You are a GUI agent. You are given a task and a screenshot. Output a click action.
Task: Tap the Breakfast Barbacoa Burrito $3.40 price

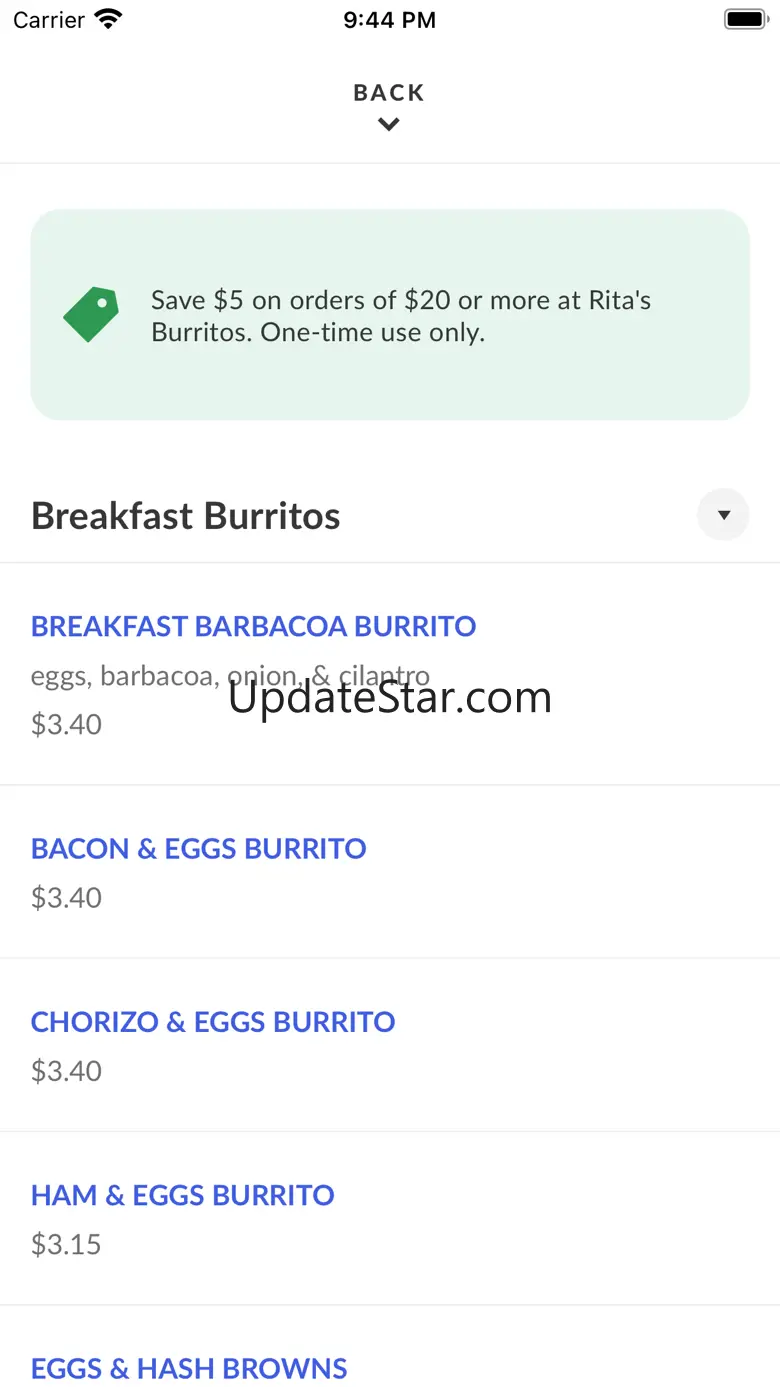[x=66, y=724]
